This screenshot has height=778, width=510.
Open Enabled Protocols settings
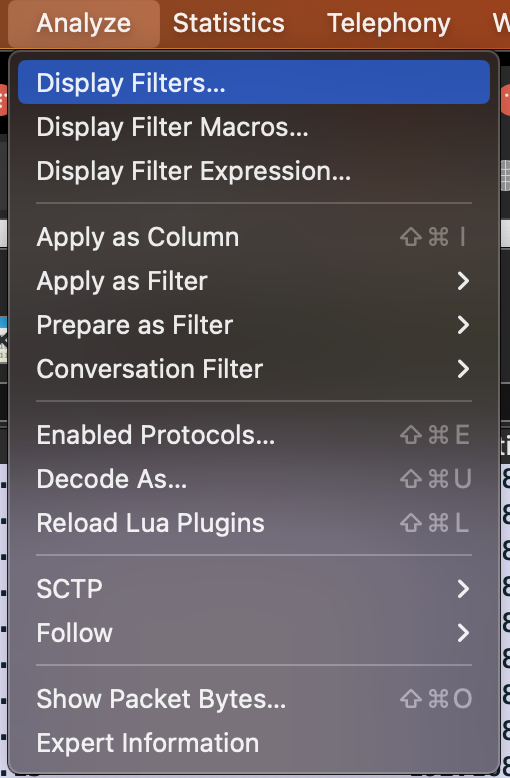(x=254, y=435)
